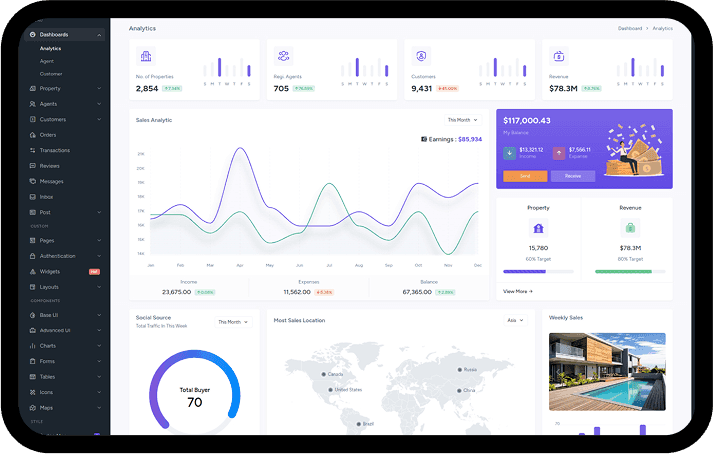Select the Analytics submenu item
Image resolution: width=713 pixels, height=454 pixels.
coord(50,48)
